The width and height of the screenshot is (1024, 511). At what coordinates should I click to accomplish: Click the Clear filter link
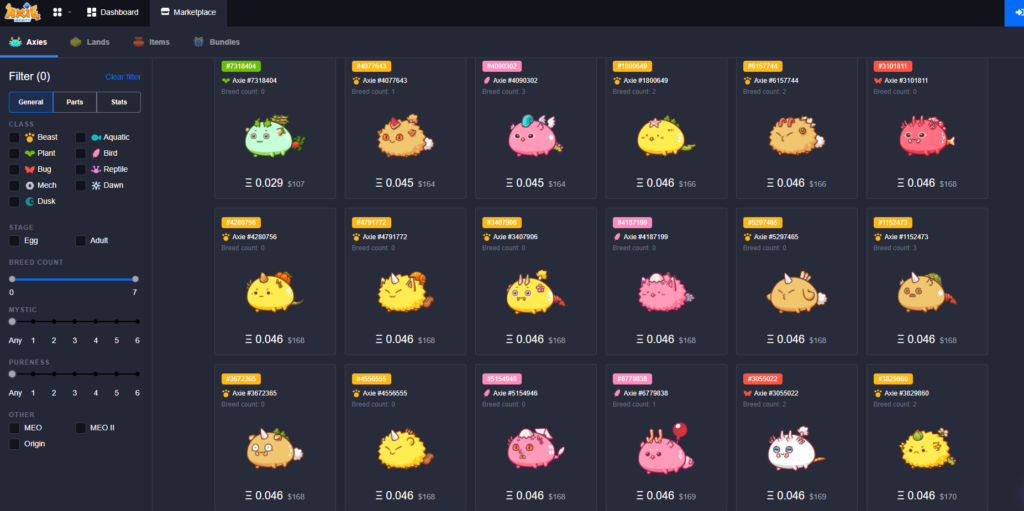[123, 76]
